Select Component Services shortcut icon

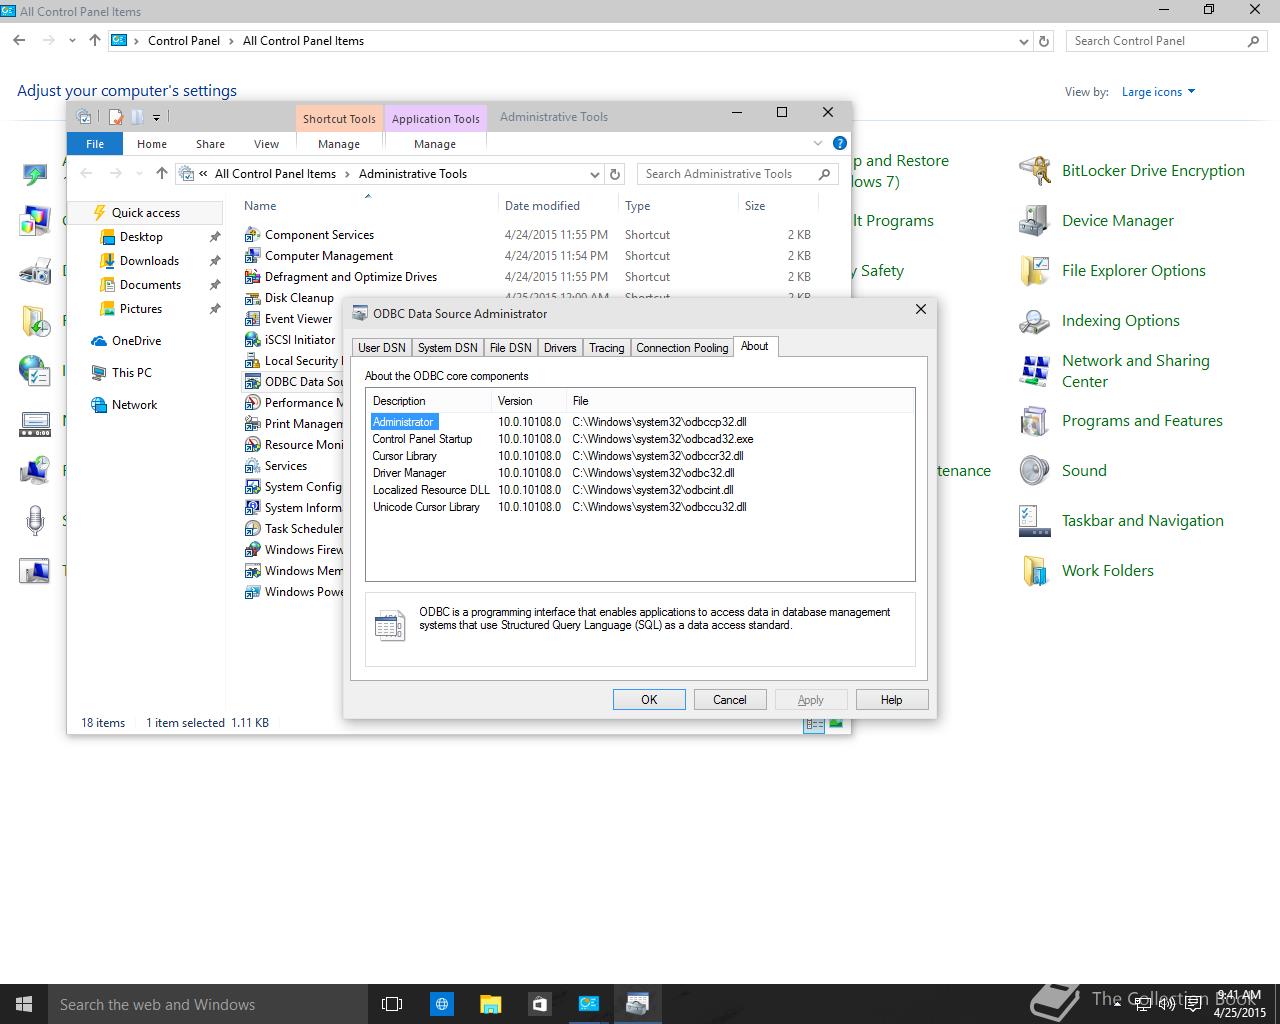click(x=253, y=235)
